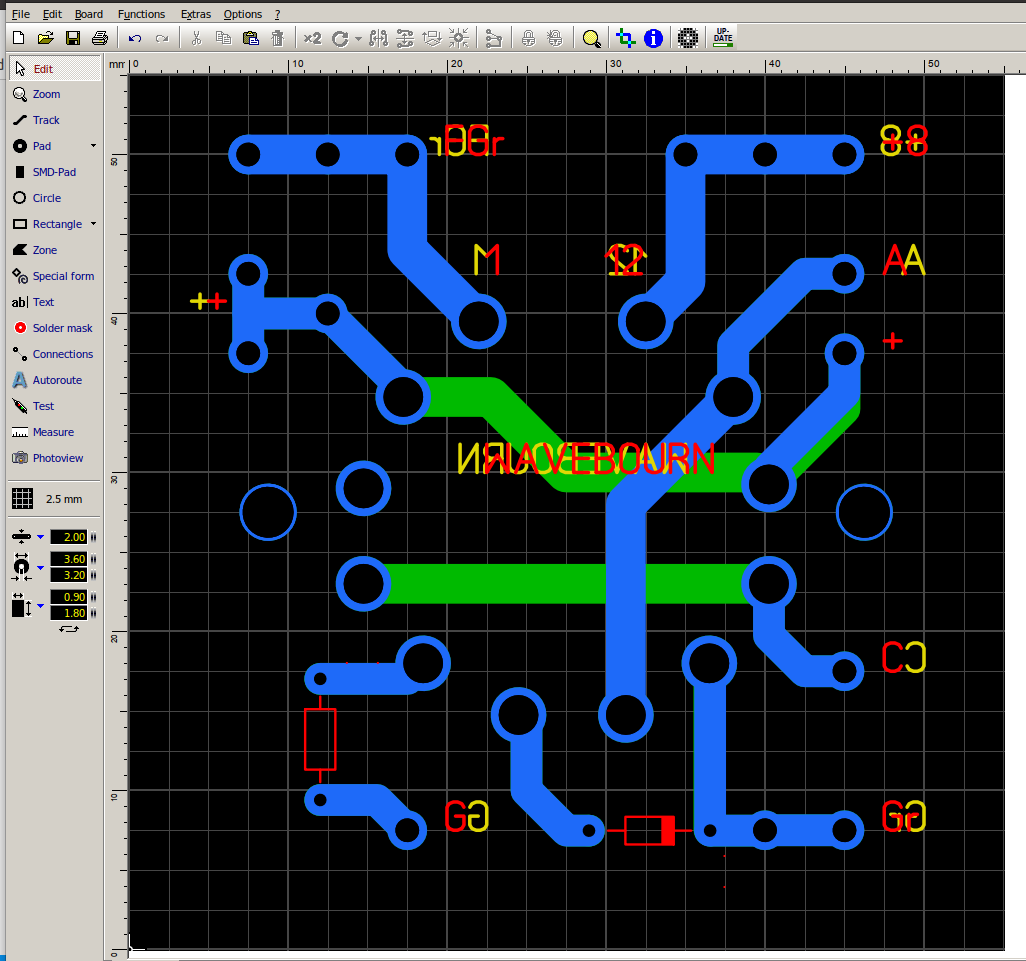Select the Special form tool

[55, 276]
